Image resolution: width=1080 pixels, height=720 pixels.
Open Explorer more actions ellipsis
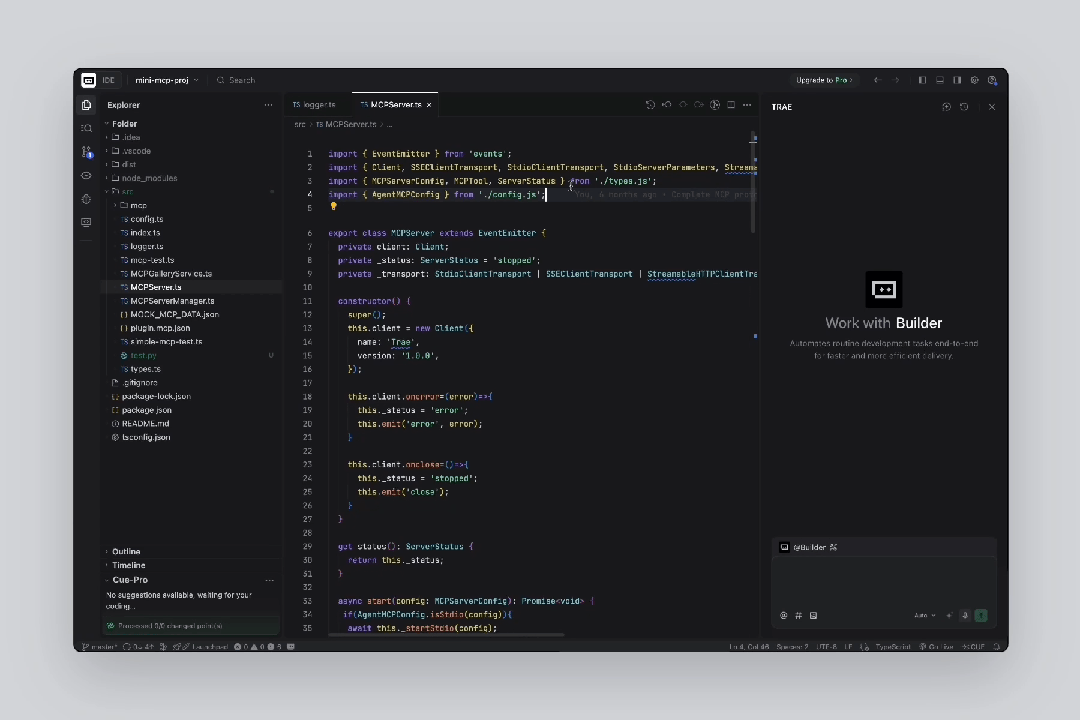point(269,105)
